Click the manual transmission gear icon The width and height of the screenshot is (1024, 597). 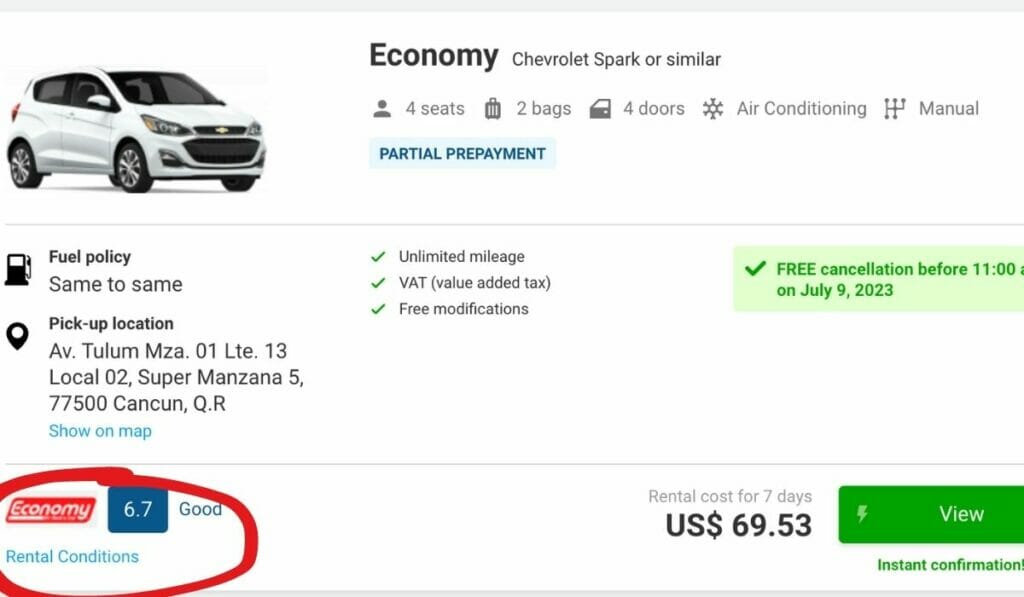894,109
